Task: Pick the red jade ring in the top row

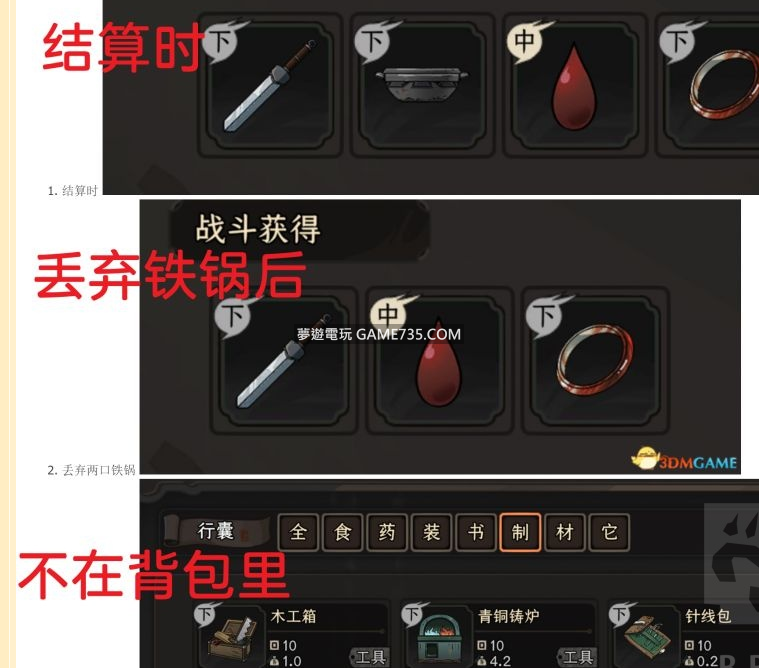Action: (708, 85)
